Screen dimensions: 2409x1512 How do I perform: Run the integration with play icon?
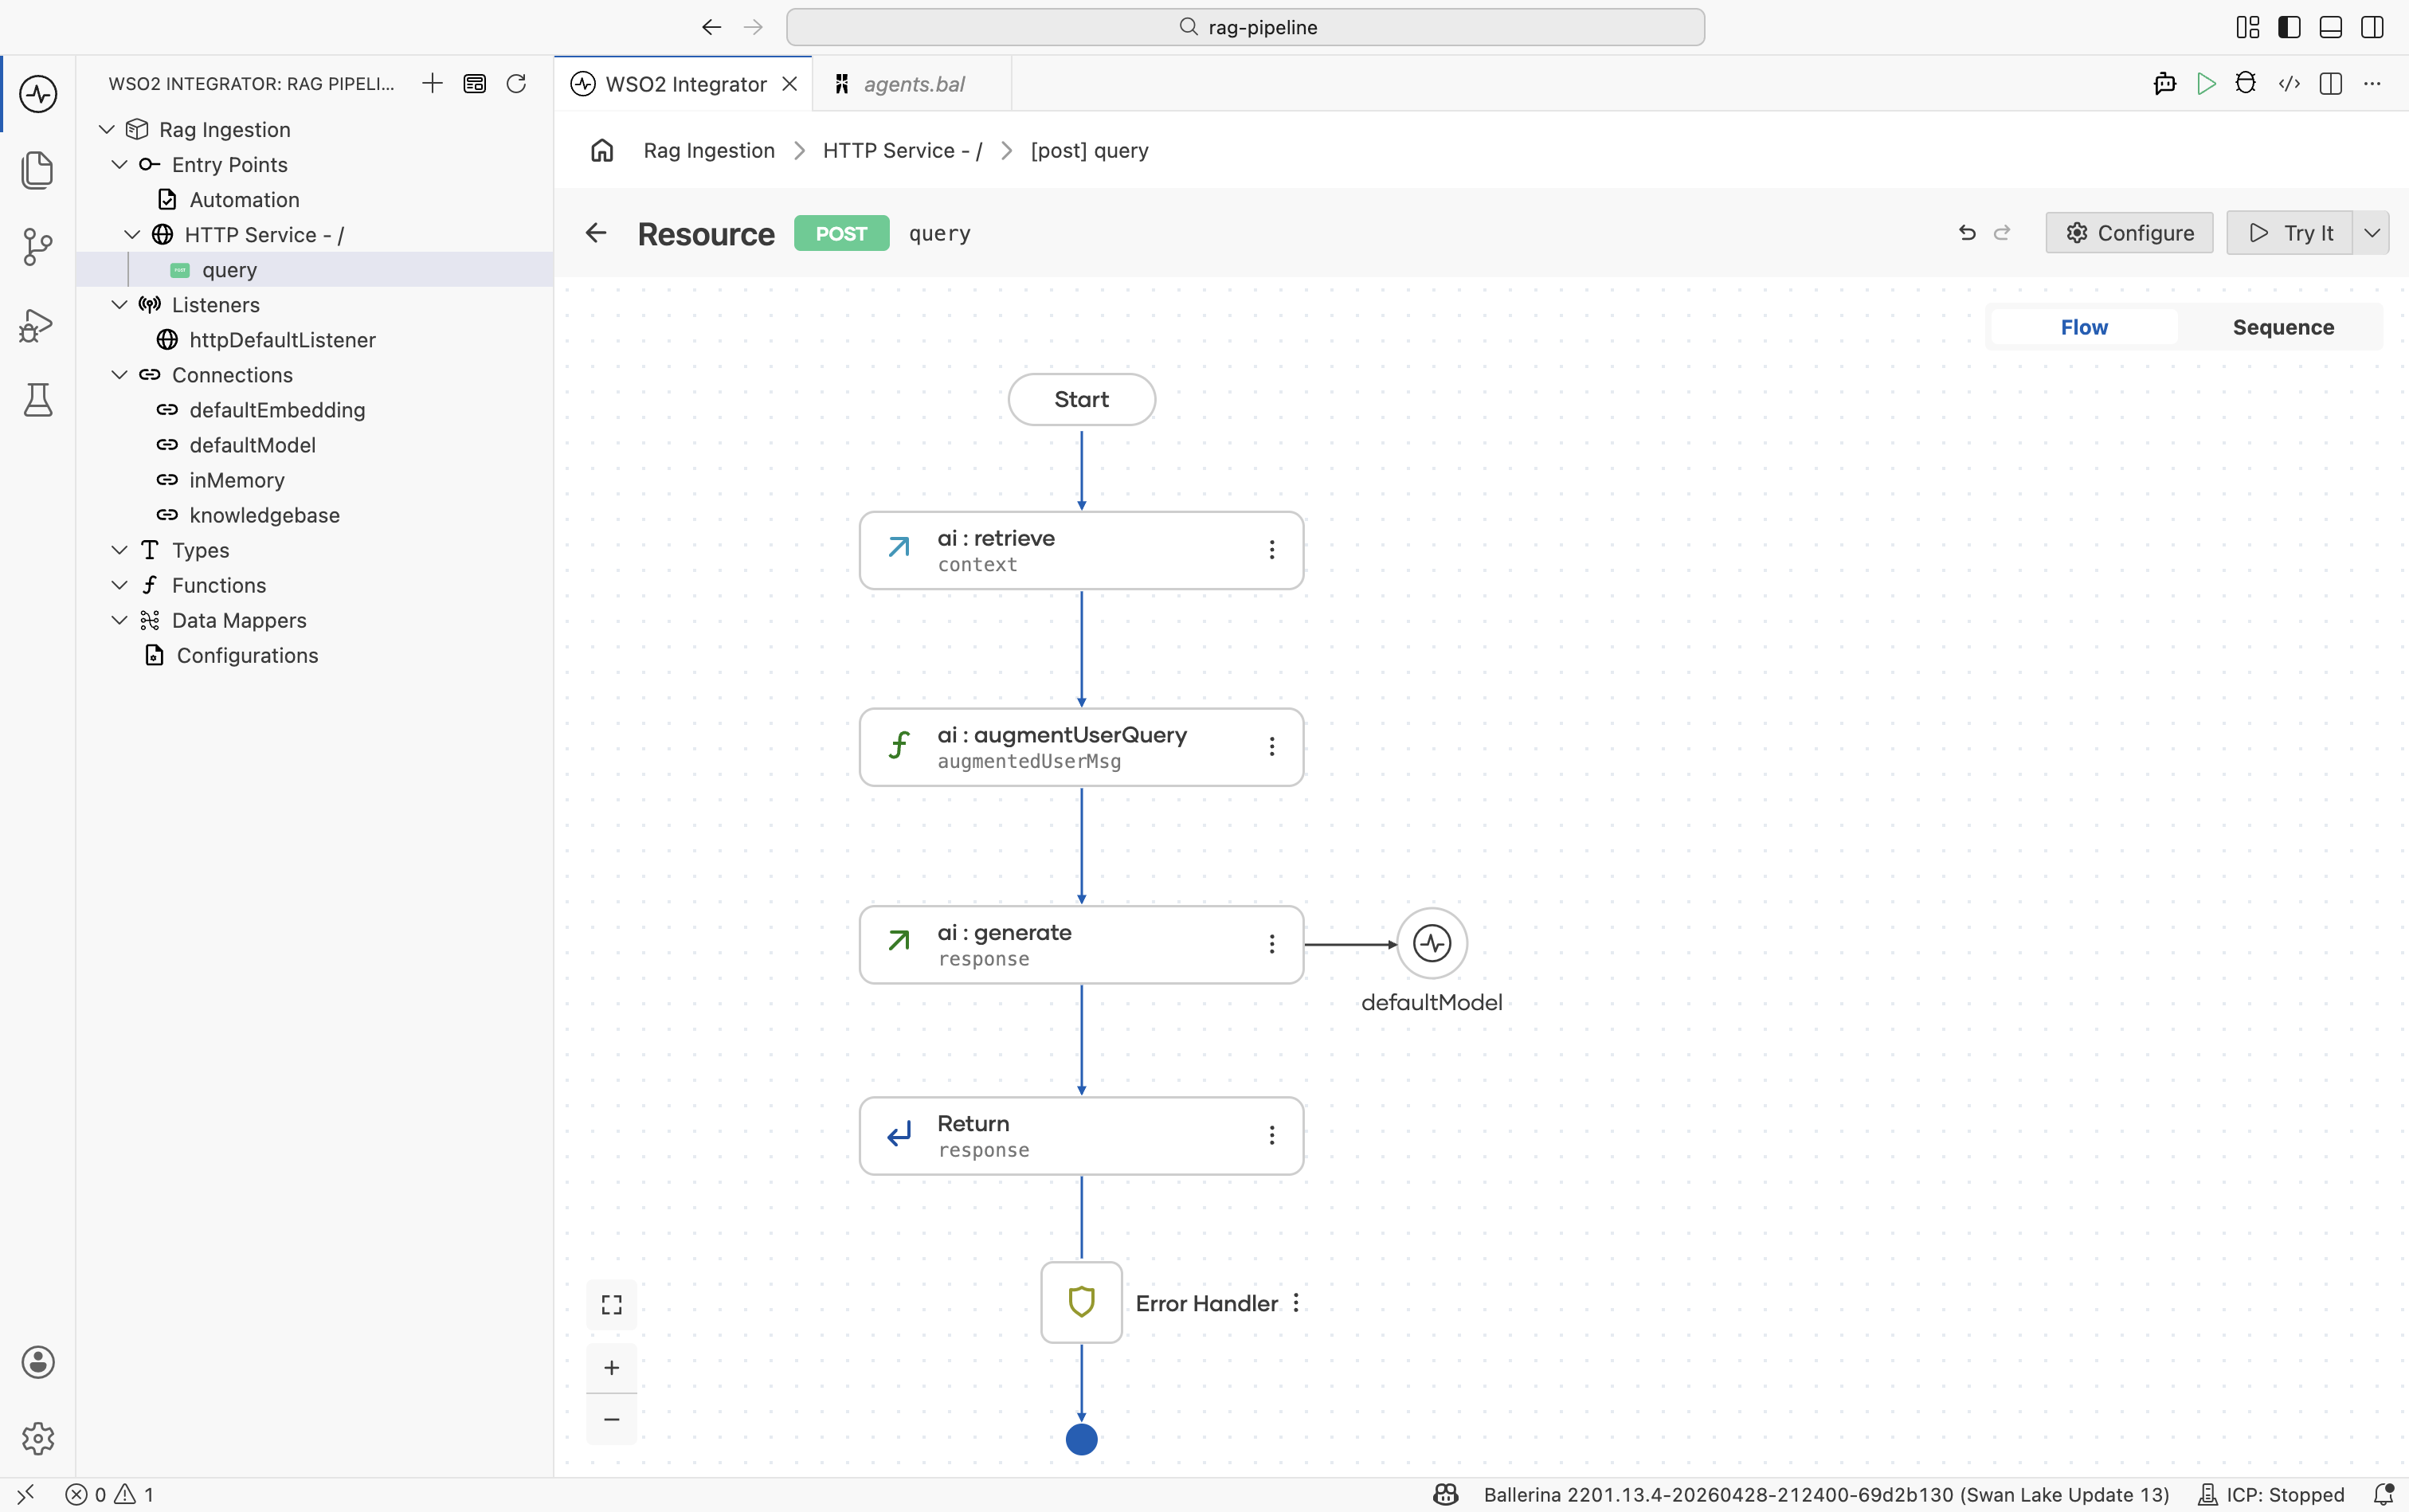(2206, 83)
